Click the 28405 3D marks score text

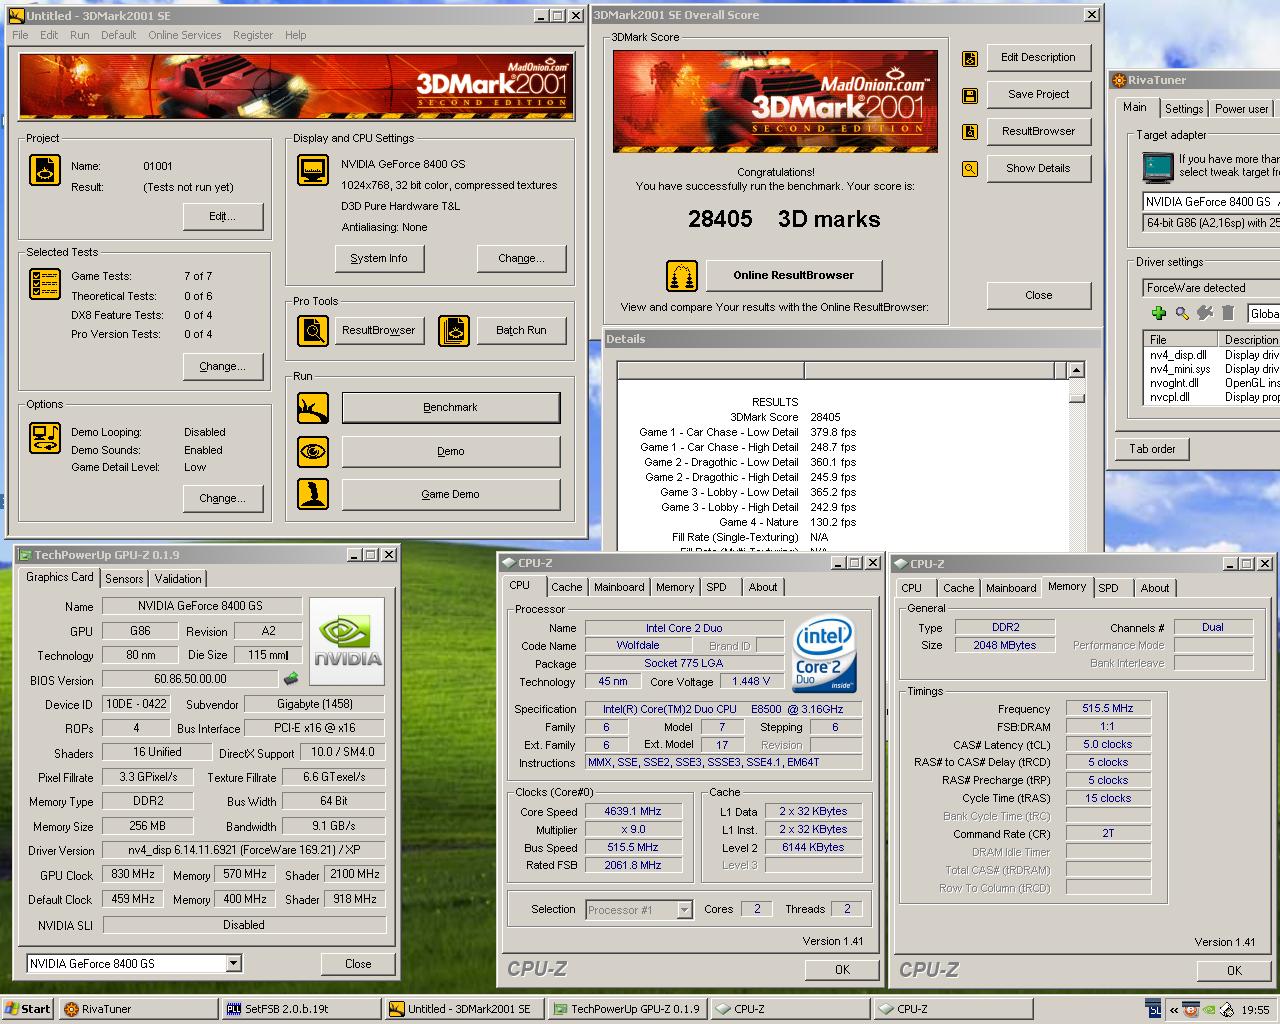point(784,220)
